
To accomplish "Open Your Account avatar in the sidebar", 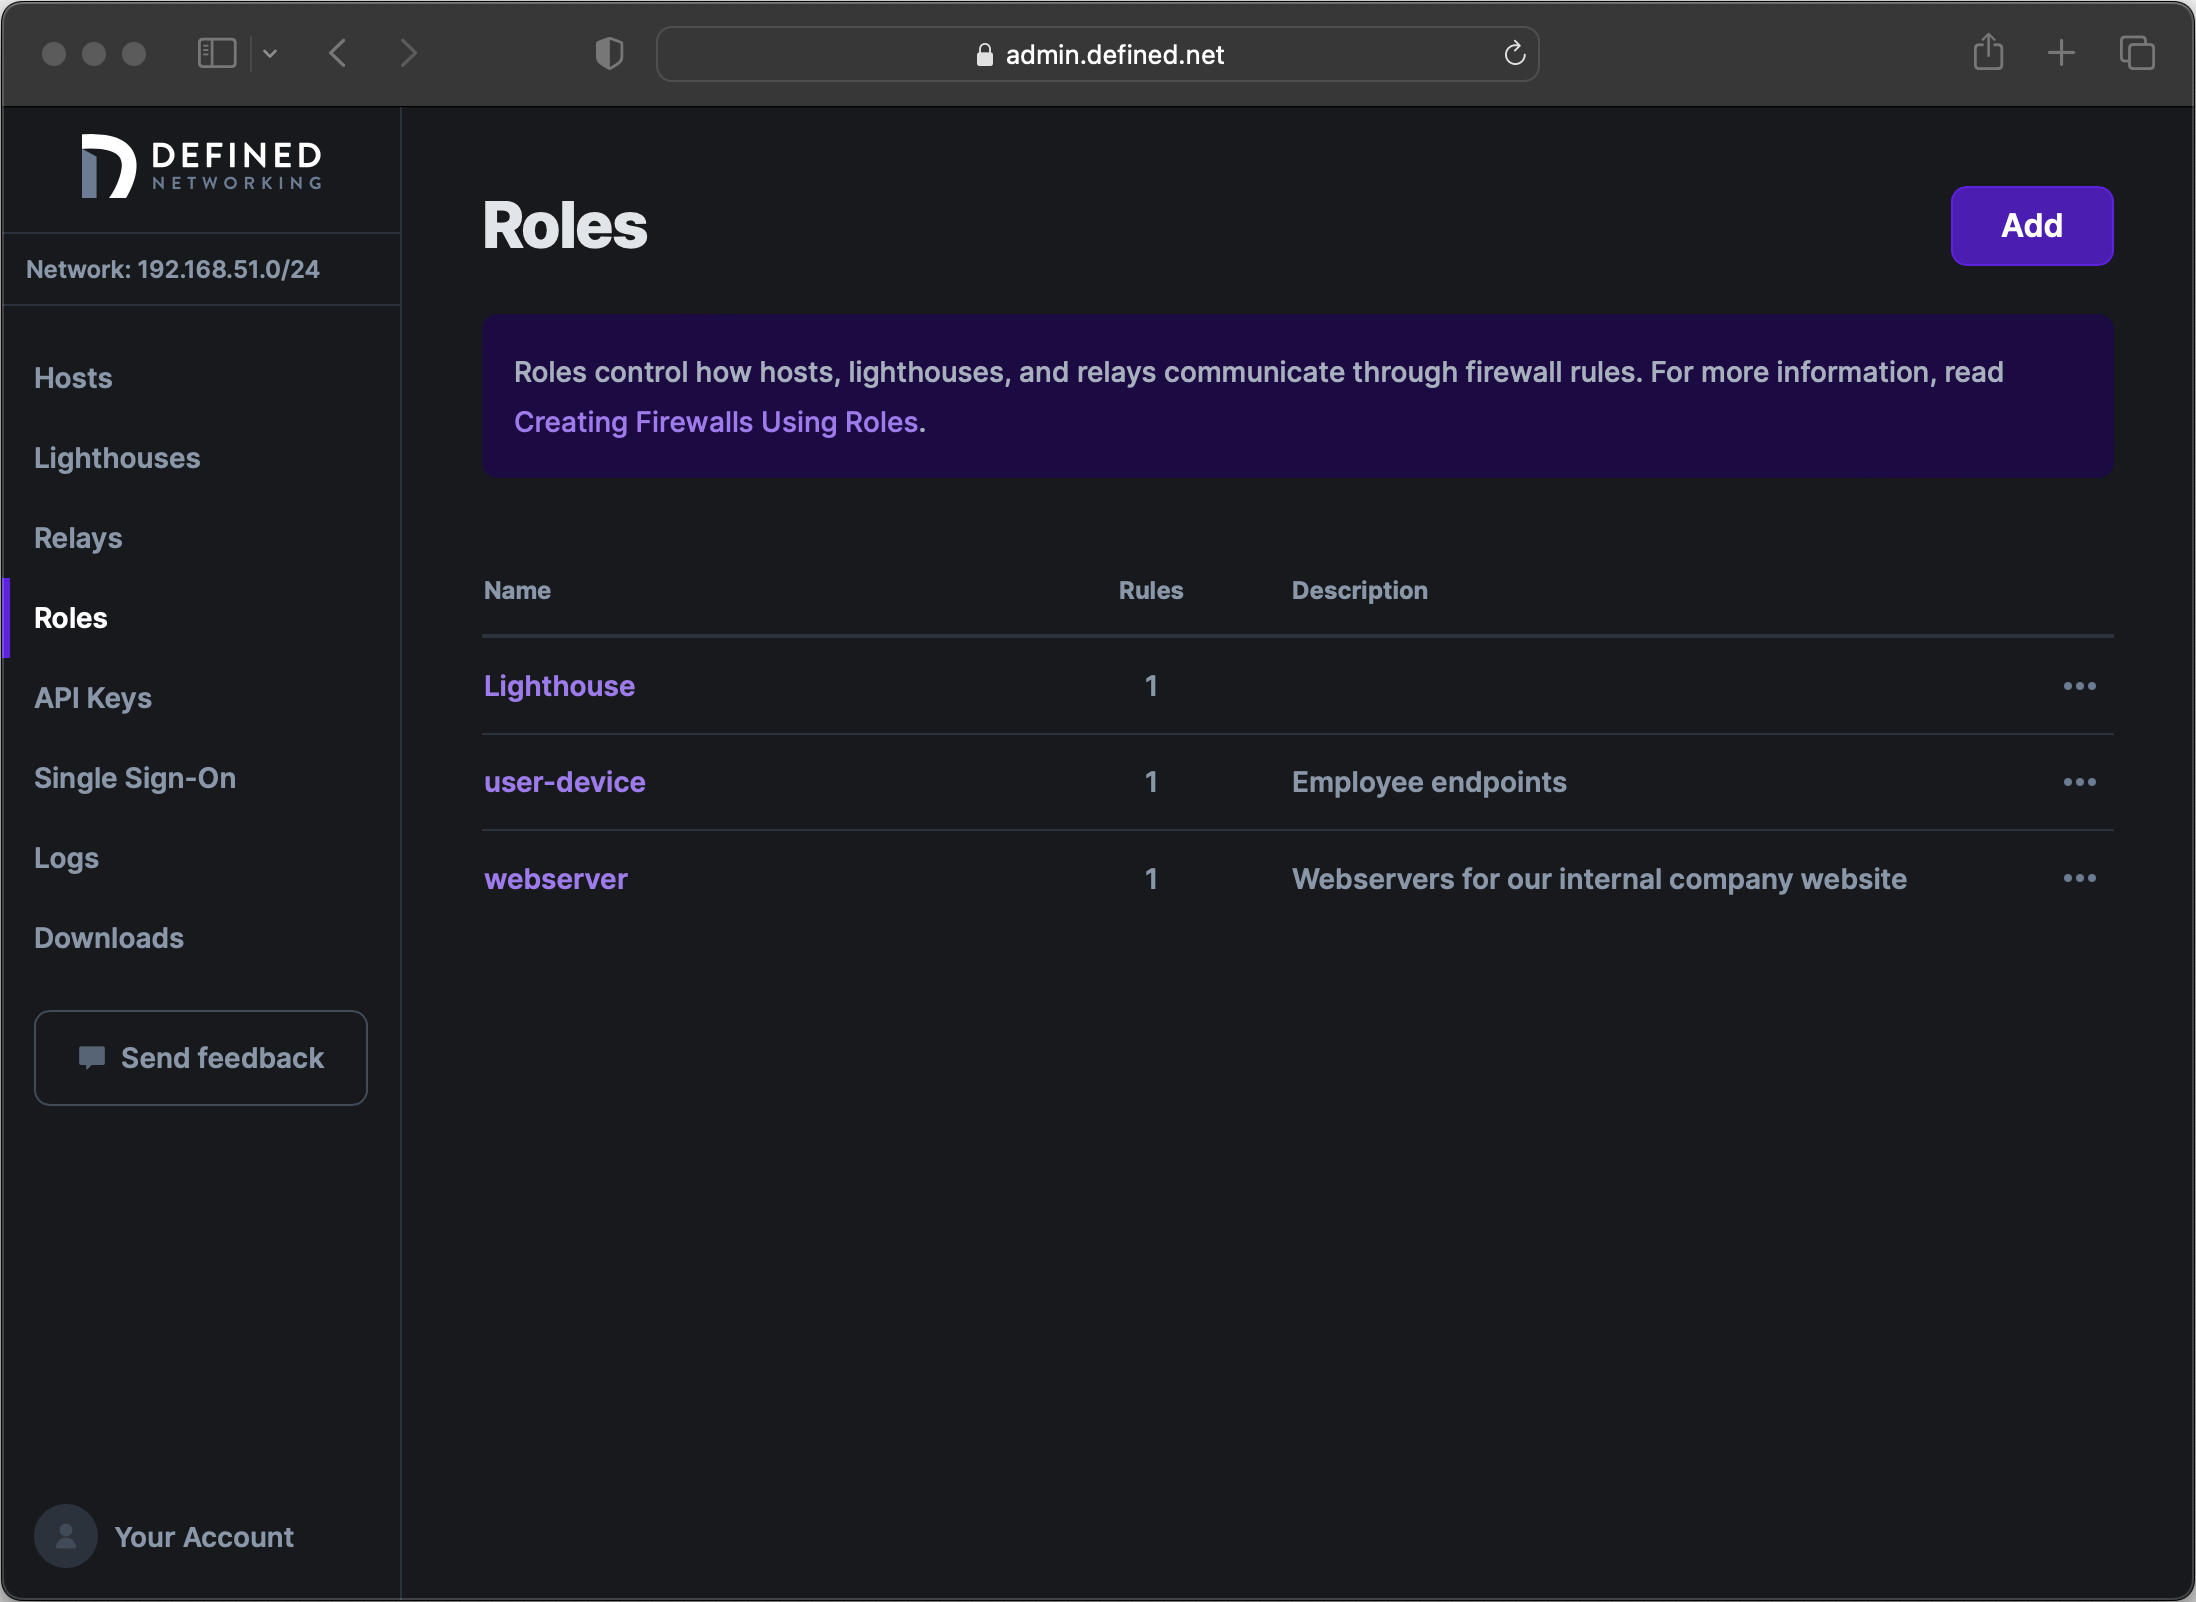I will [65, 1536].
